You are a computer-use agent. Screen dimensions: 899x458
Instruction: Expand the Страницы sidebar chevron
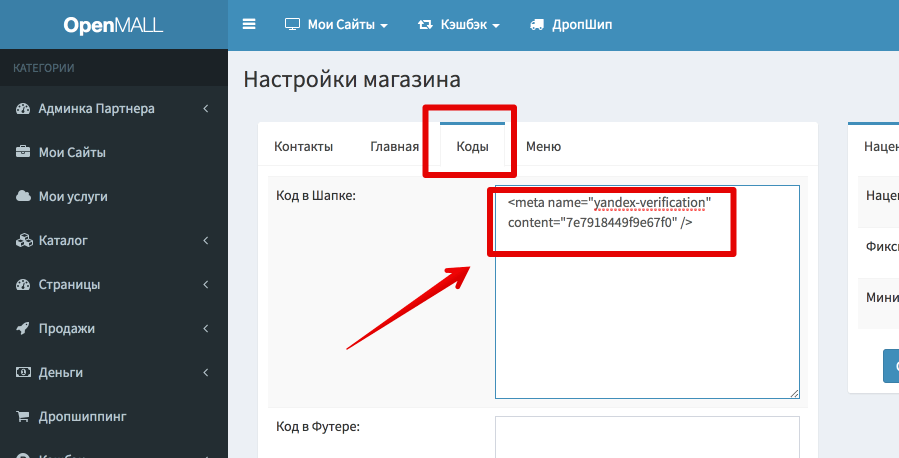205,284
